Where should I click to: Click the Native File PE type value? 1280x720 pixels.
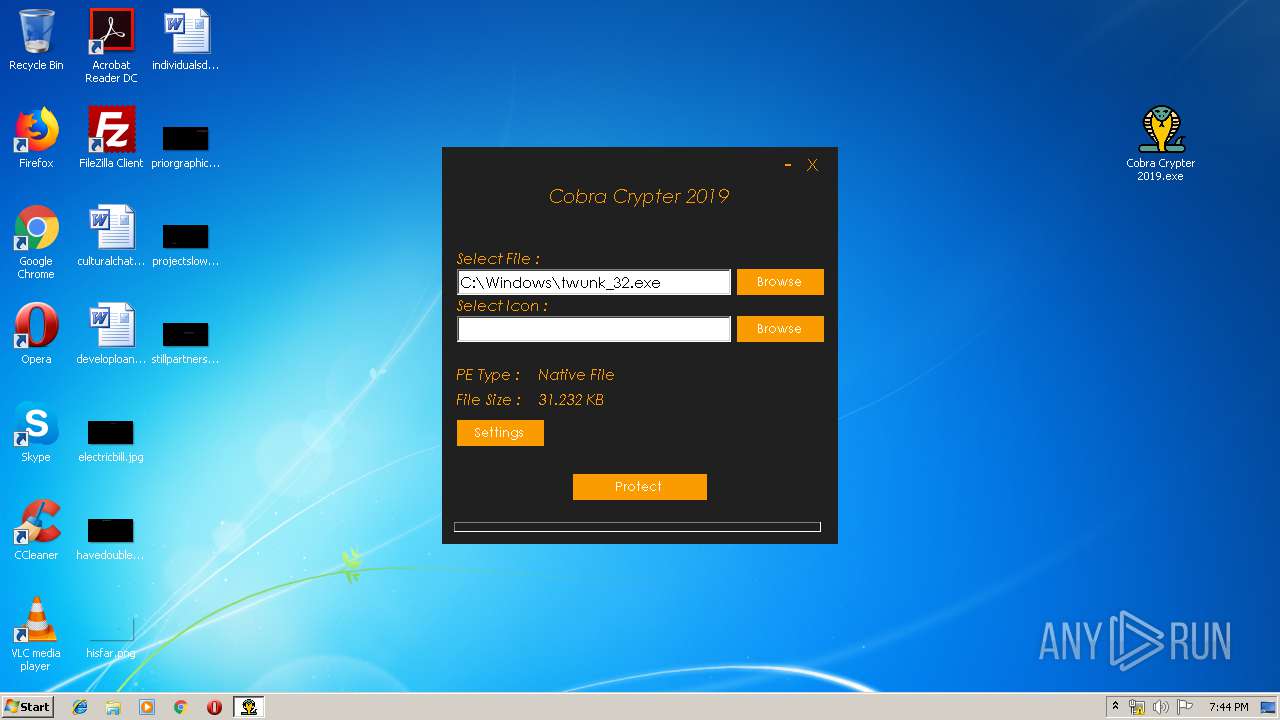point(576,375)
